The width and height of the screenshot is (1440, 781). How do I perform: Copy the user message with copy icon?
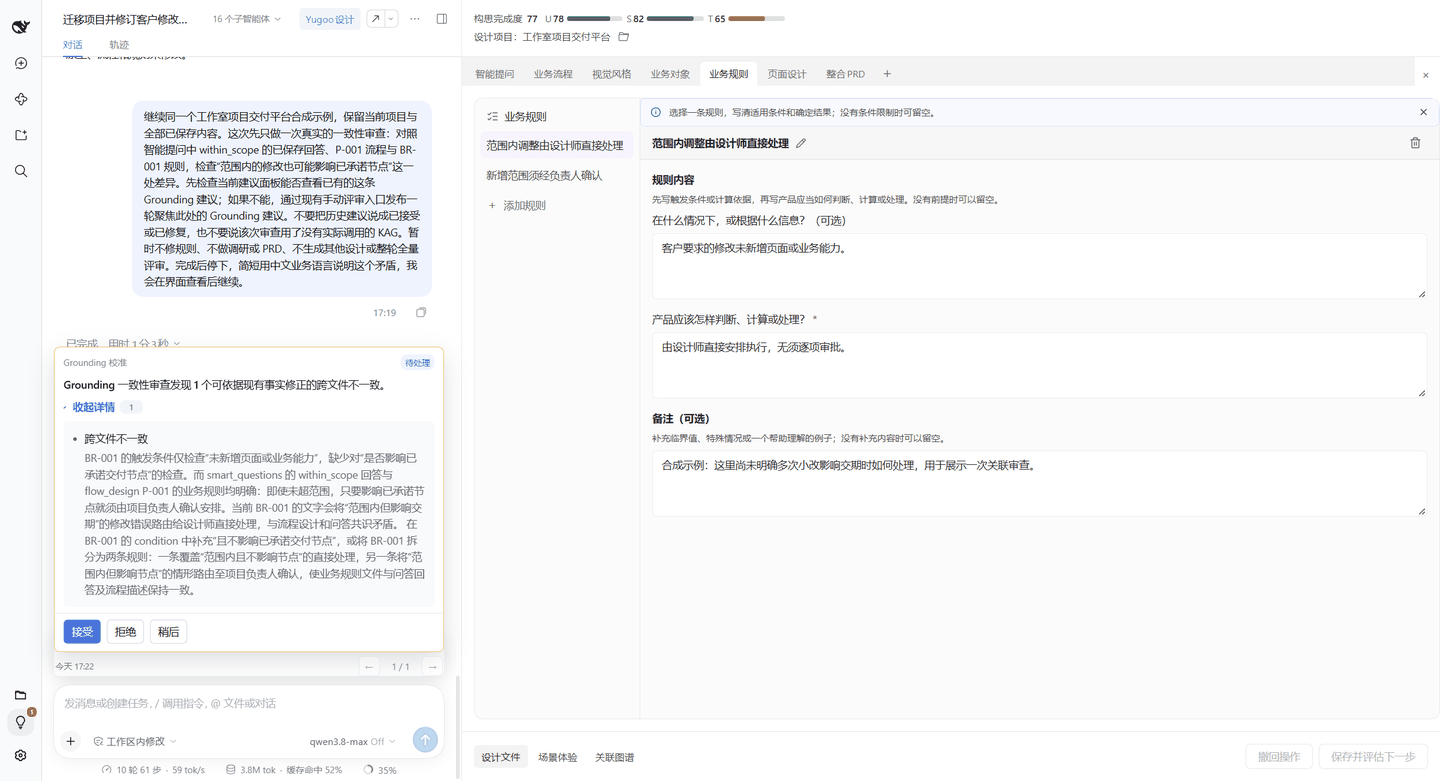421,313
